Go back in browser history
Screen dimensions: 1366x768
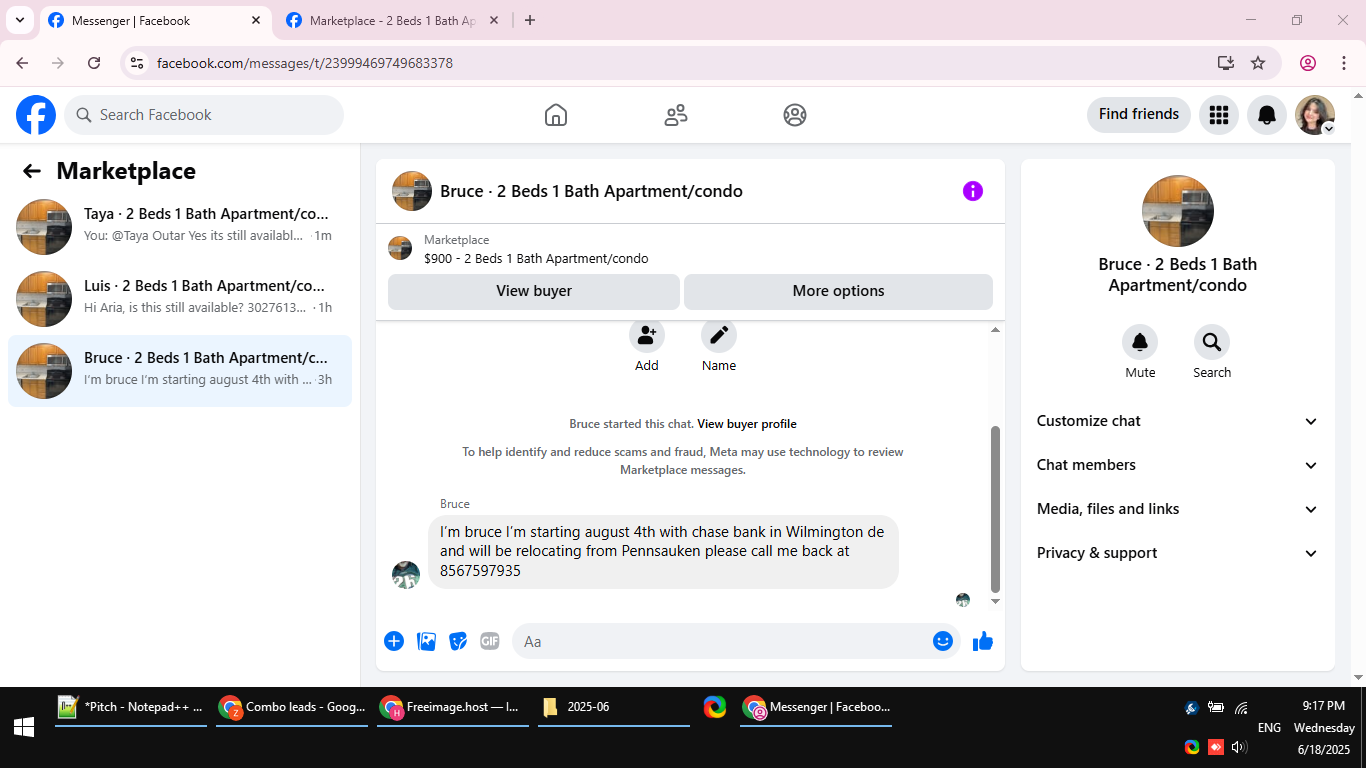(22, 63)
